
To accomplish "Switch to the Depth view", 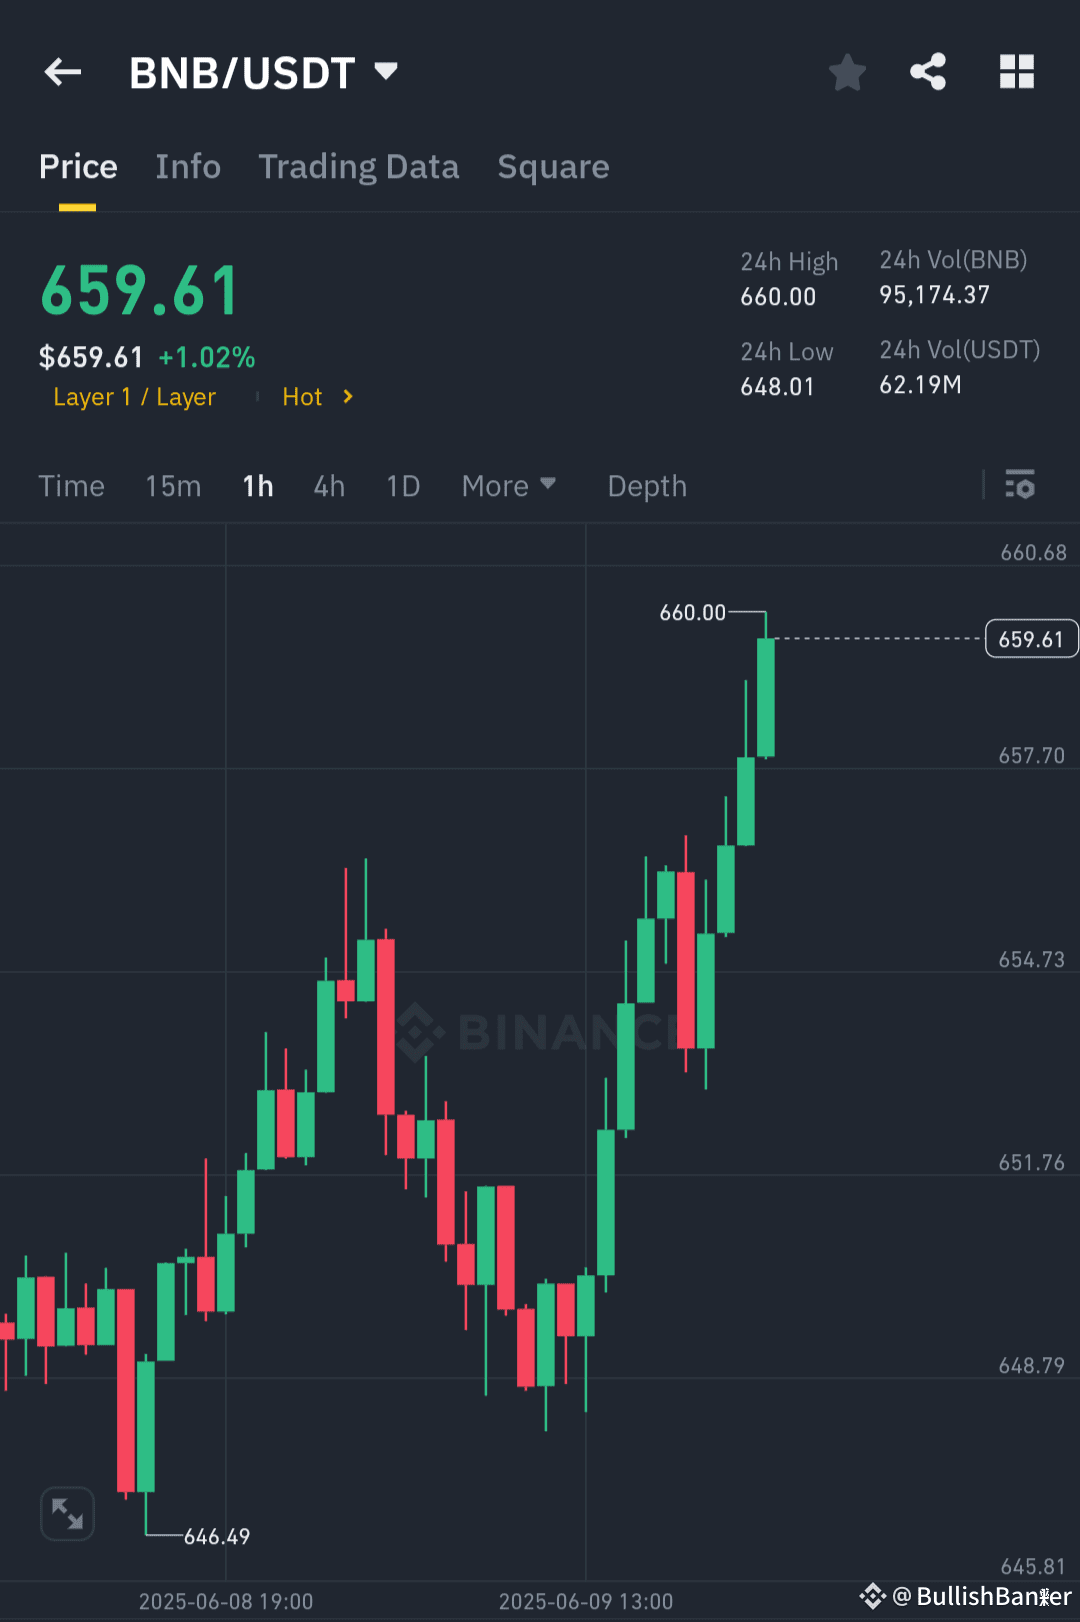I will [x=646, y=485].
